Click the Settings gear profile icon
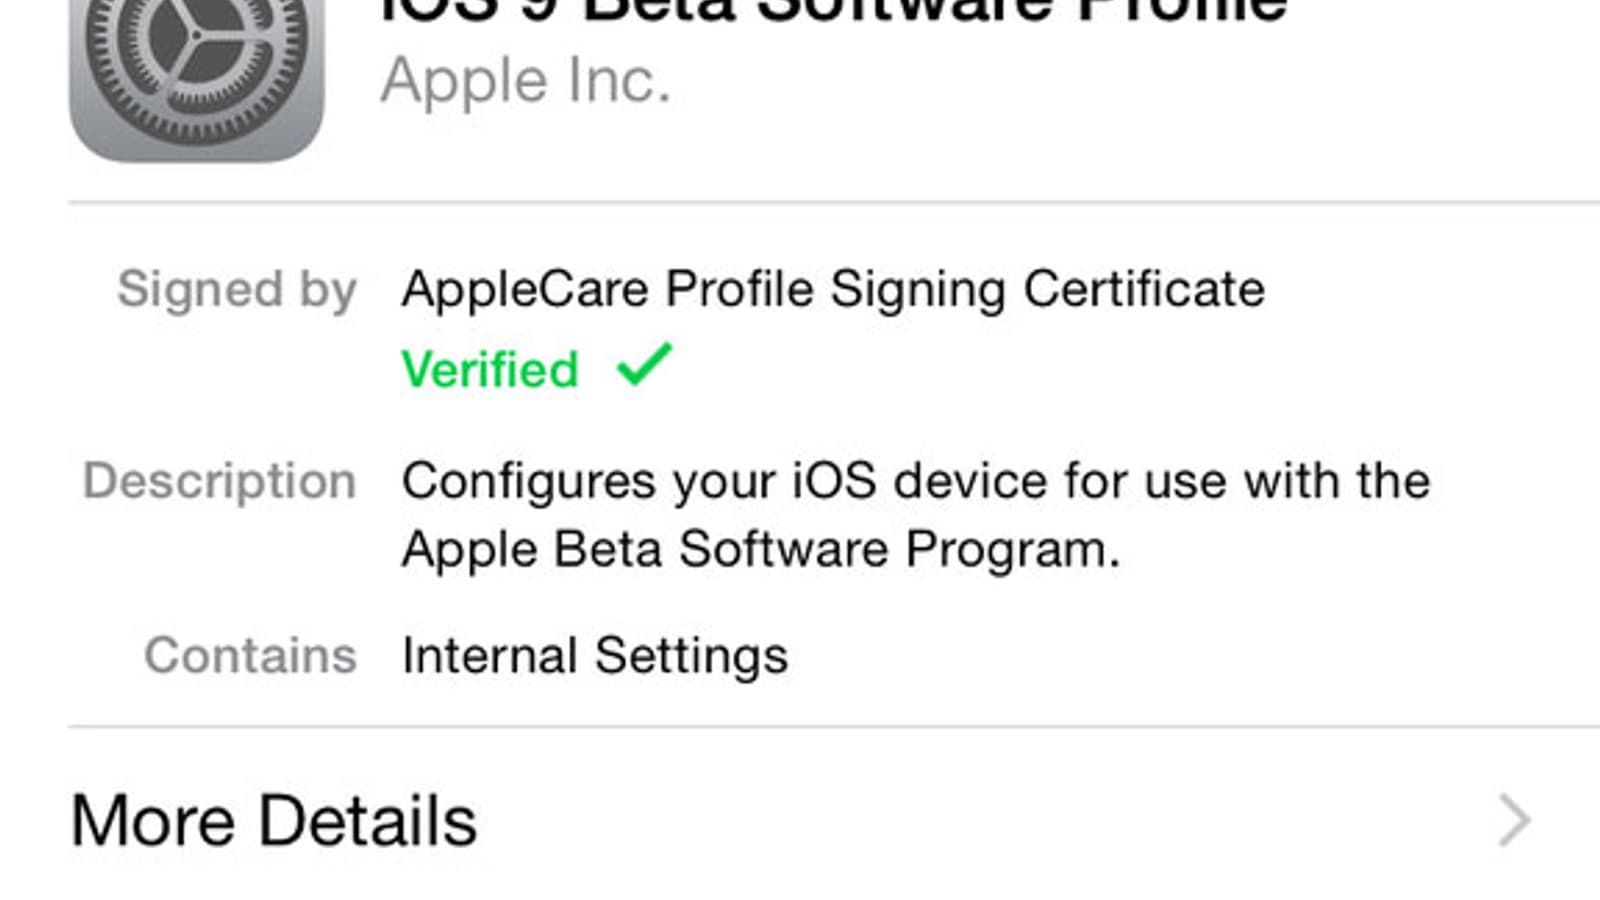The width and height of the screenshot is (1600, 900). (197, 70)
